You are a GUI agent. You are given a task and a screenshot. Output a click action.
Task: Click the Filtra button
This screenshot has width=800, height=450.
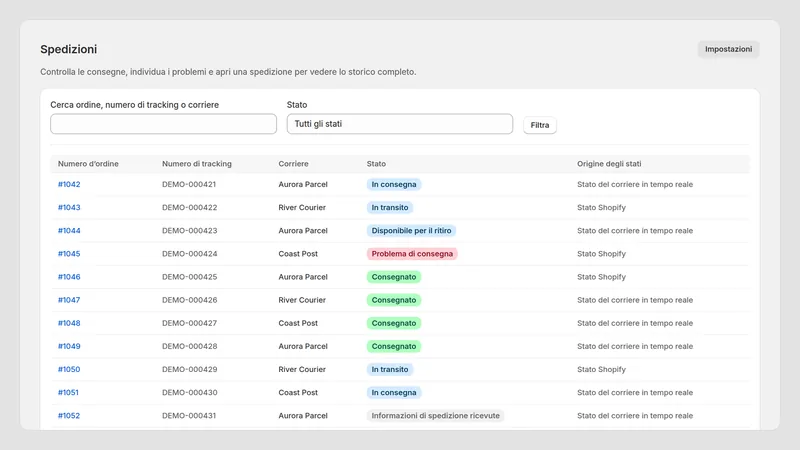coord(539,125)
